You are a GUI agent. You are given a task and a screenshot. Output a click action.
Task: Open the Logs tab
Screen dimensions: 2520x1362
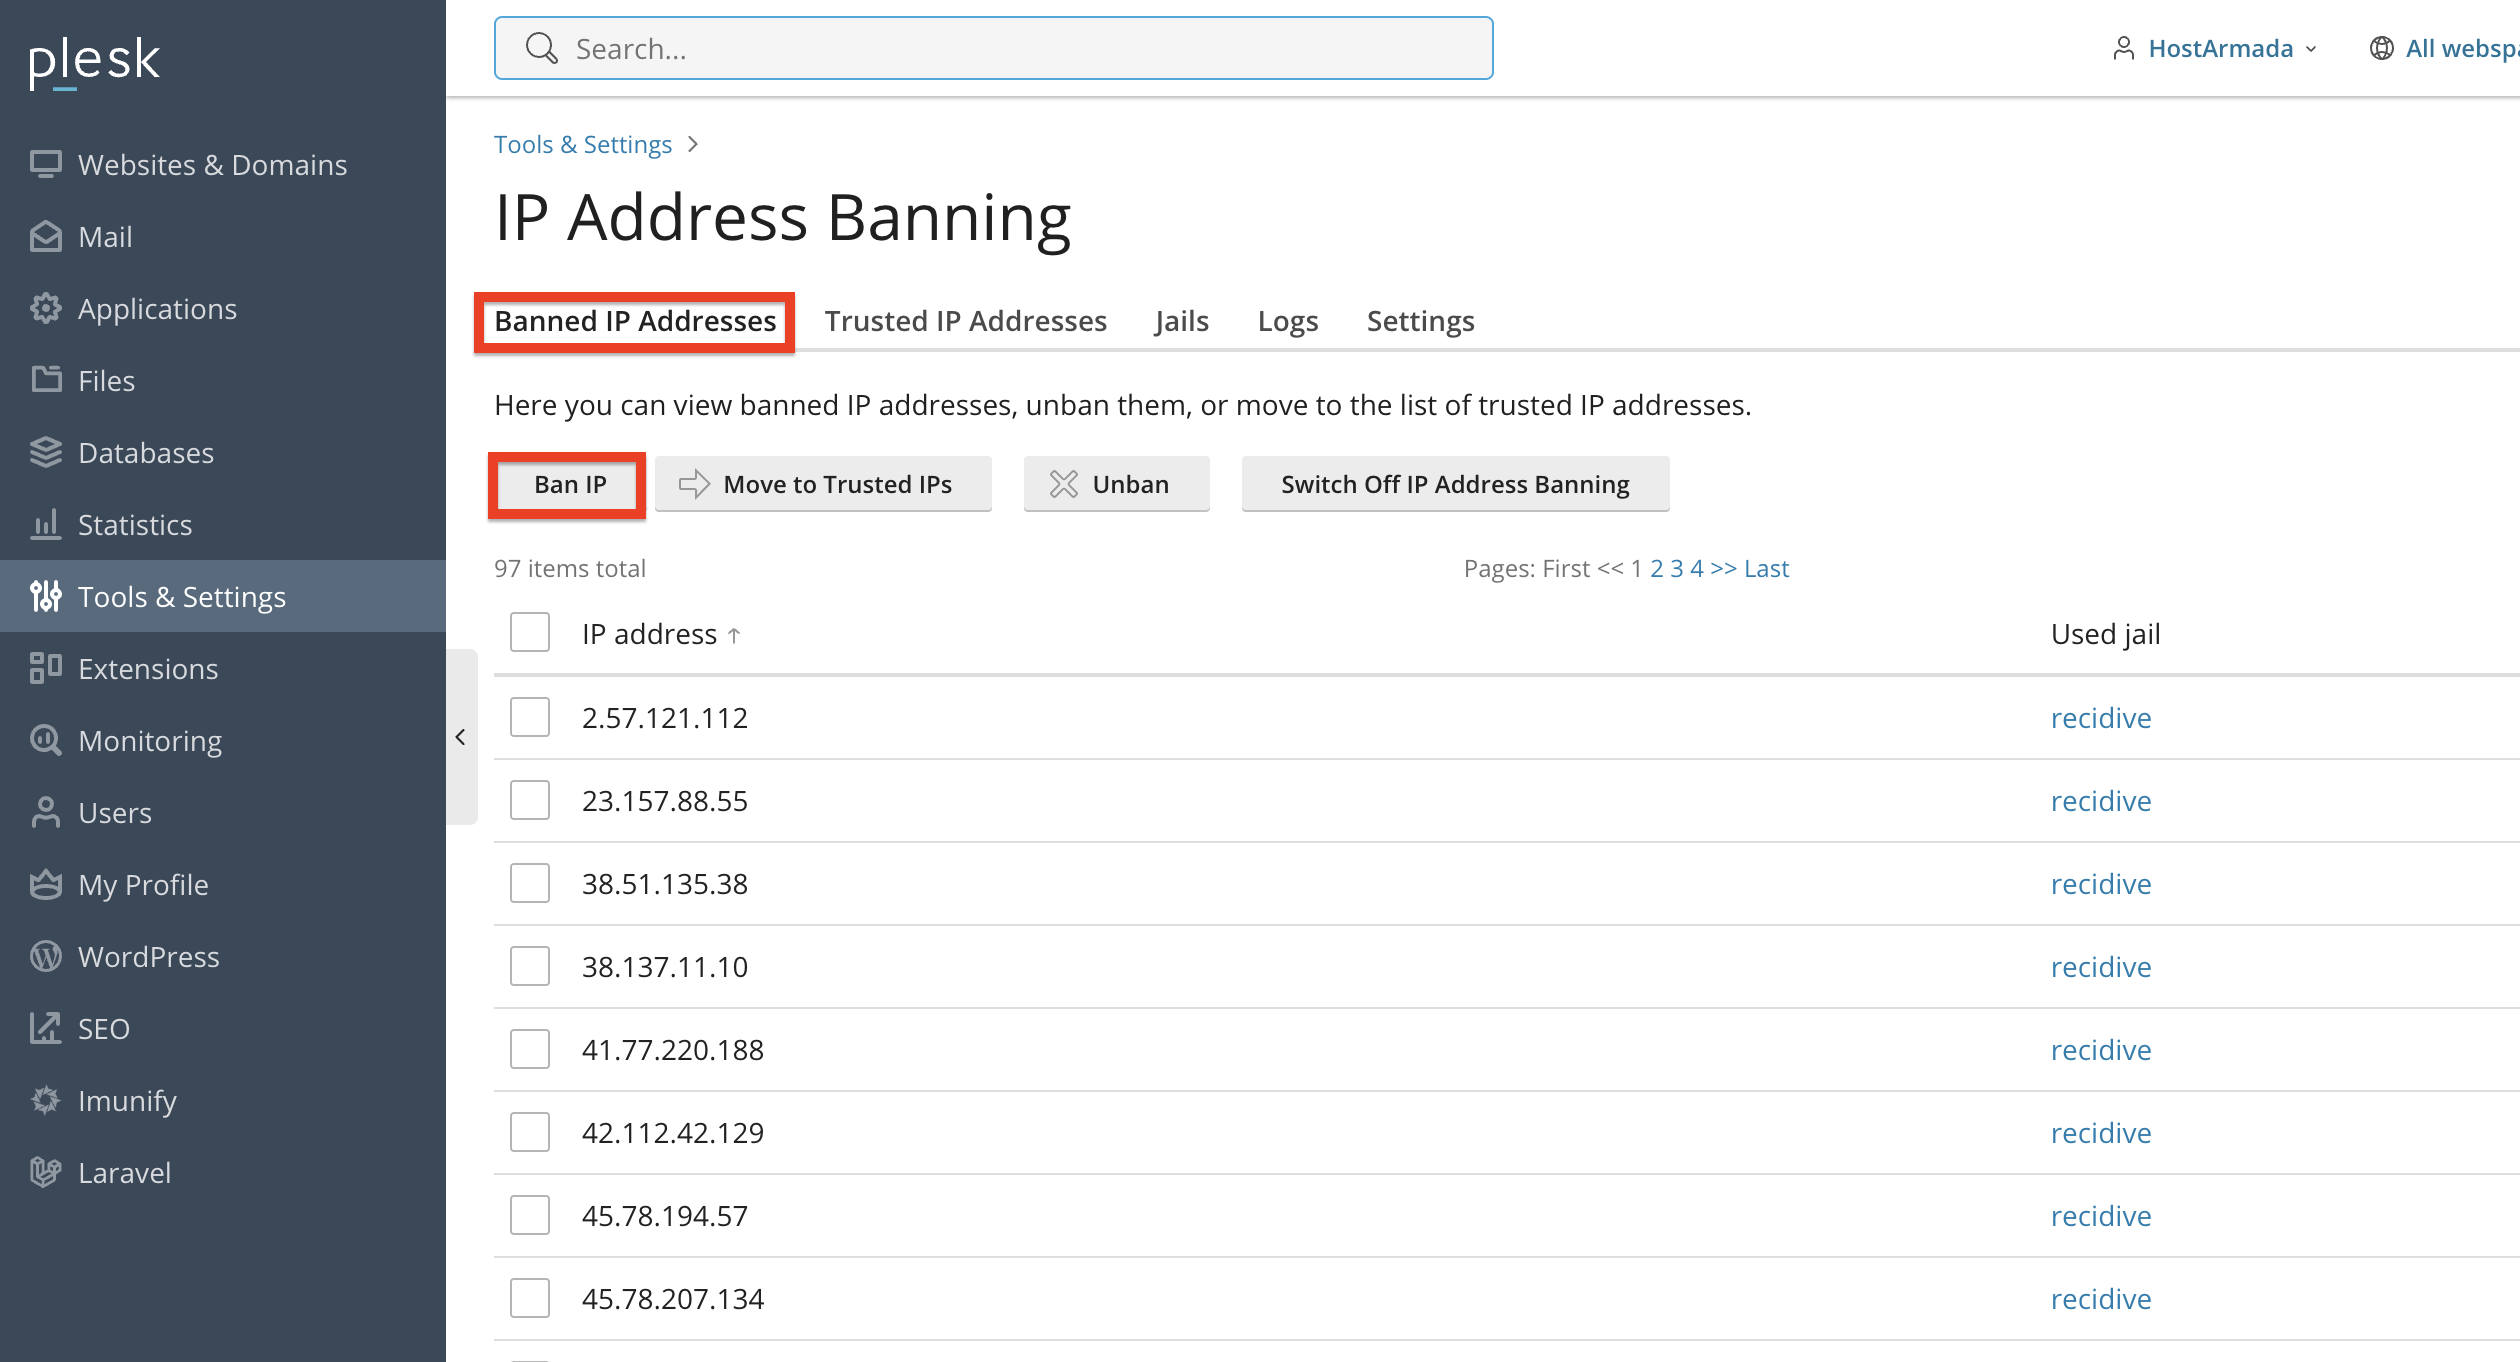1287,321
